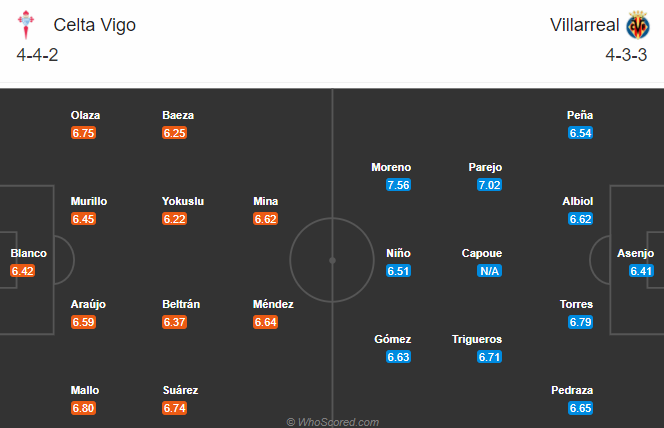Click Mallo's 6.80 rating badge
Image resolution: width=664 pixels, height=428 pixels.
pos(84,407)
